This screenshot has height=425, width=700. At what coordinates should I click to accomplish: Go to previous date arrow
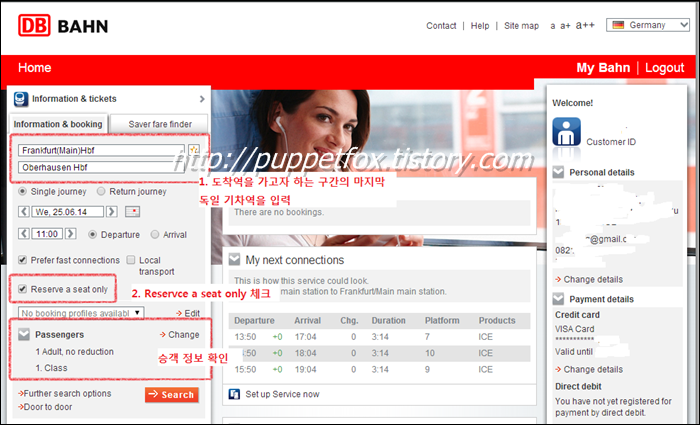click(24, 212)
